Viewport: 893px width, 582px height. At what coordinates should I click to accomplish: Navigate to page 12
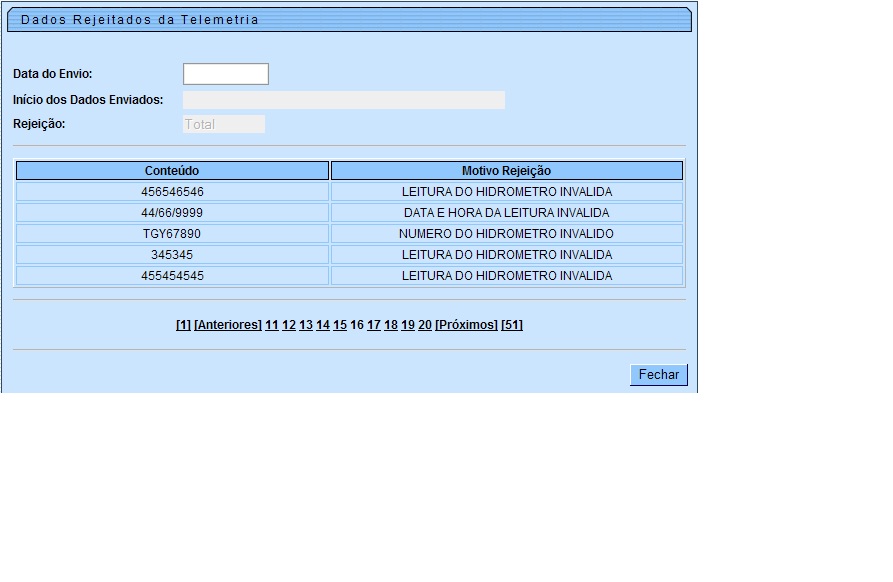(289, 325)
